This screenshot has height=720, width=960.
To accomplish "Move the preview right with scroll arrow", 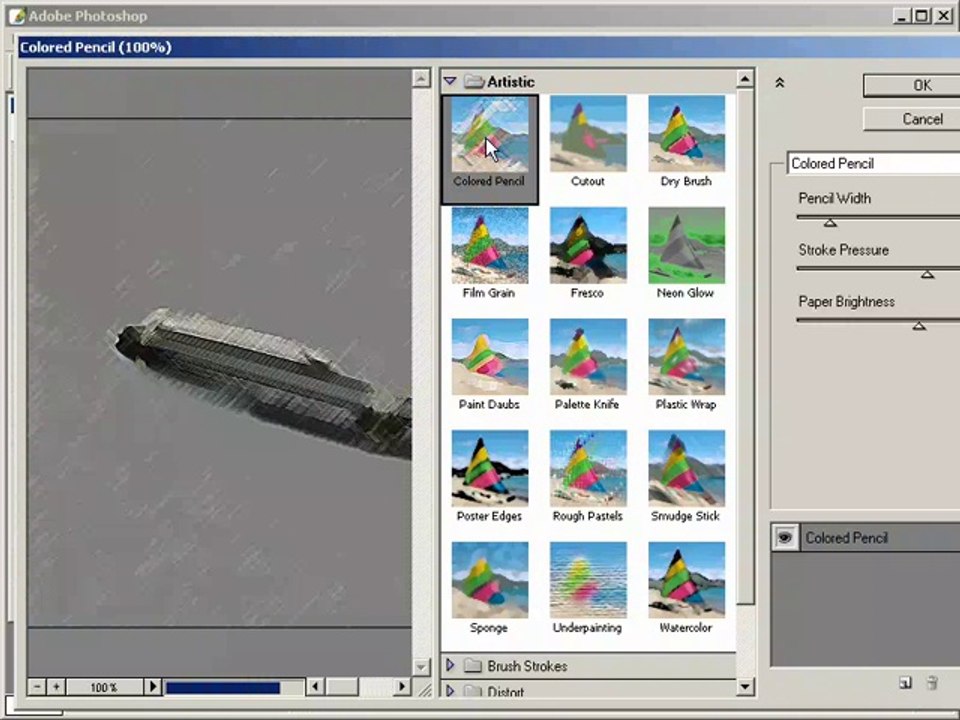I will 402,687.
